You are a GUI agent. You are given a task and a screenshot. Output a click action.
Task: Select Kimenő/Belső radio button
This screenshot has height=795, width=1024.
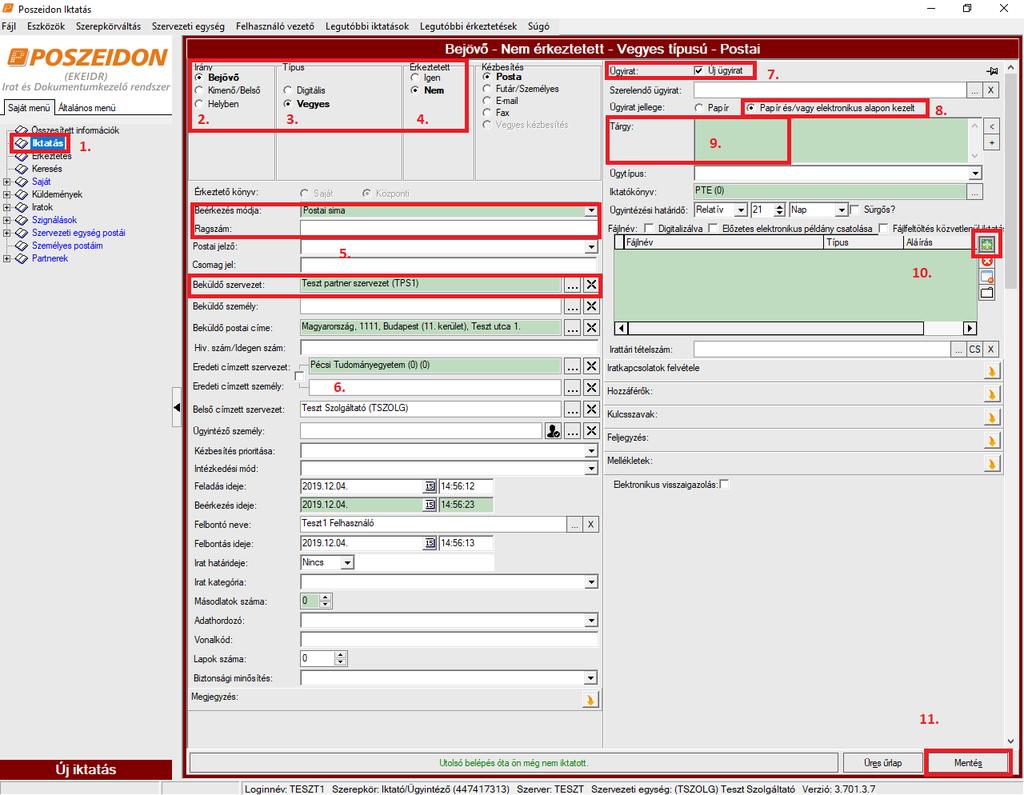[199, 90]
